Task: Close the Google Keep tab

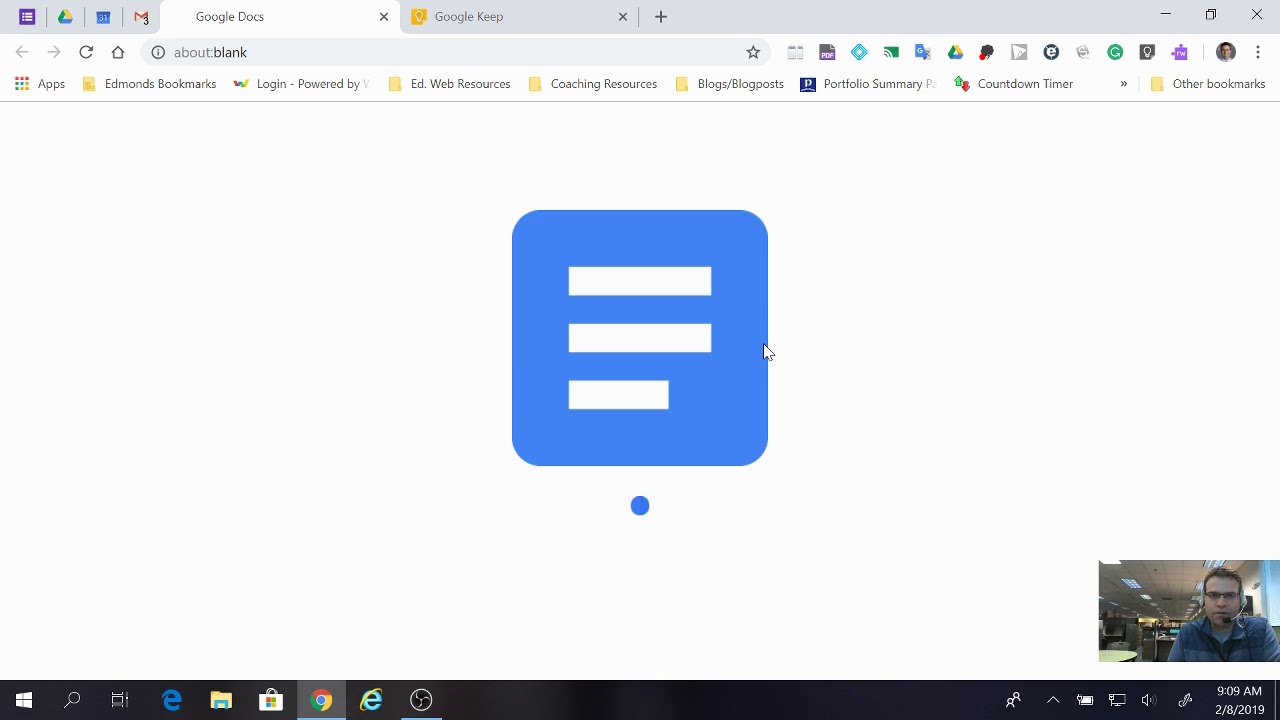Action: 623,17
